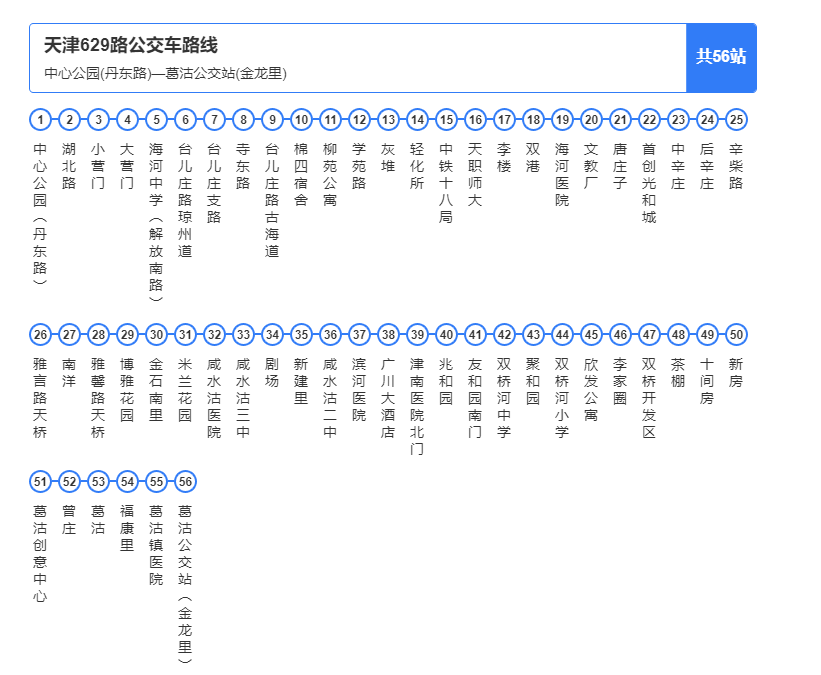Select station marker 15 for 中铁十八局
This screenshot has width=821, height=675.
[445, 121]
